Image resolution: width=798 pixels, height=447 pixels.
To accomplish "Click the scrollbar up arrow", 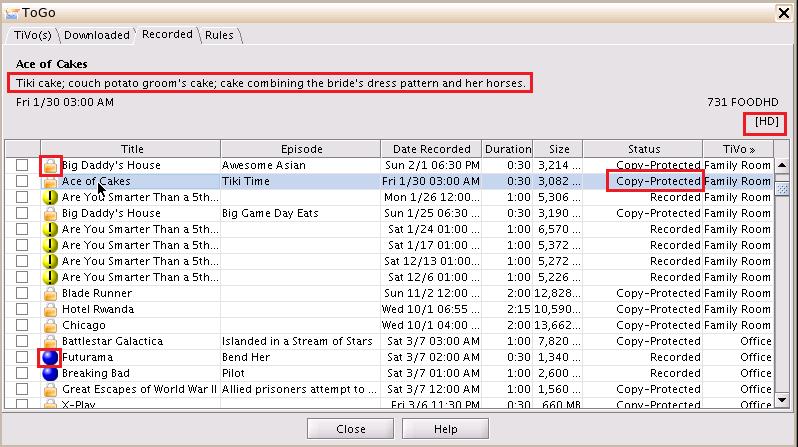I will (x=782, y=165).
